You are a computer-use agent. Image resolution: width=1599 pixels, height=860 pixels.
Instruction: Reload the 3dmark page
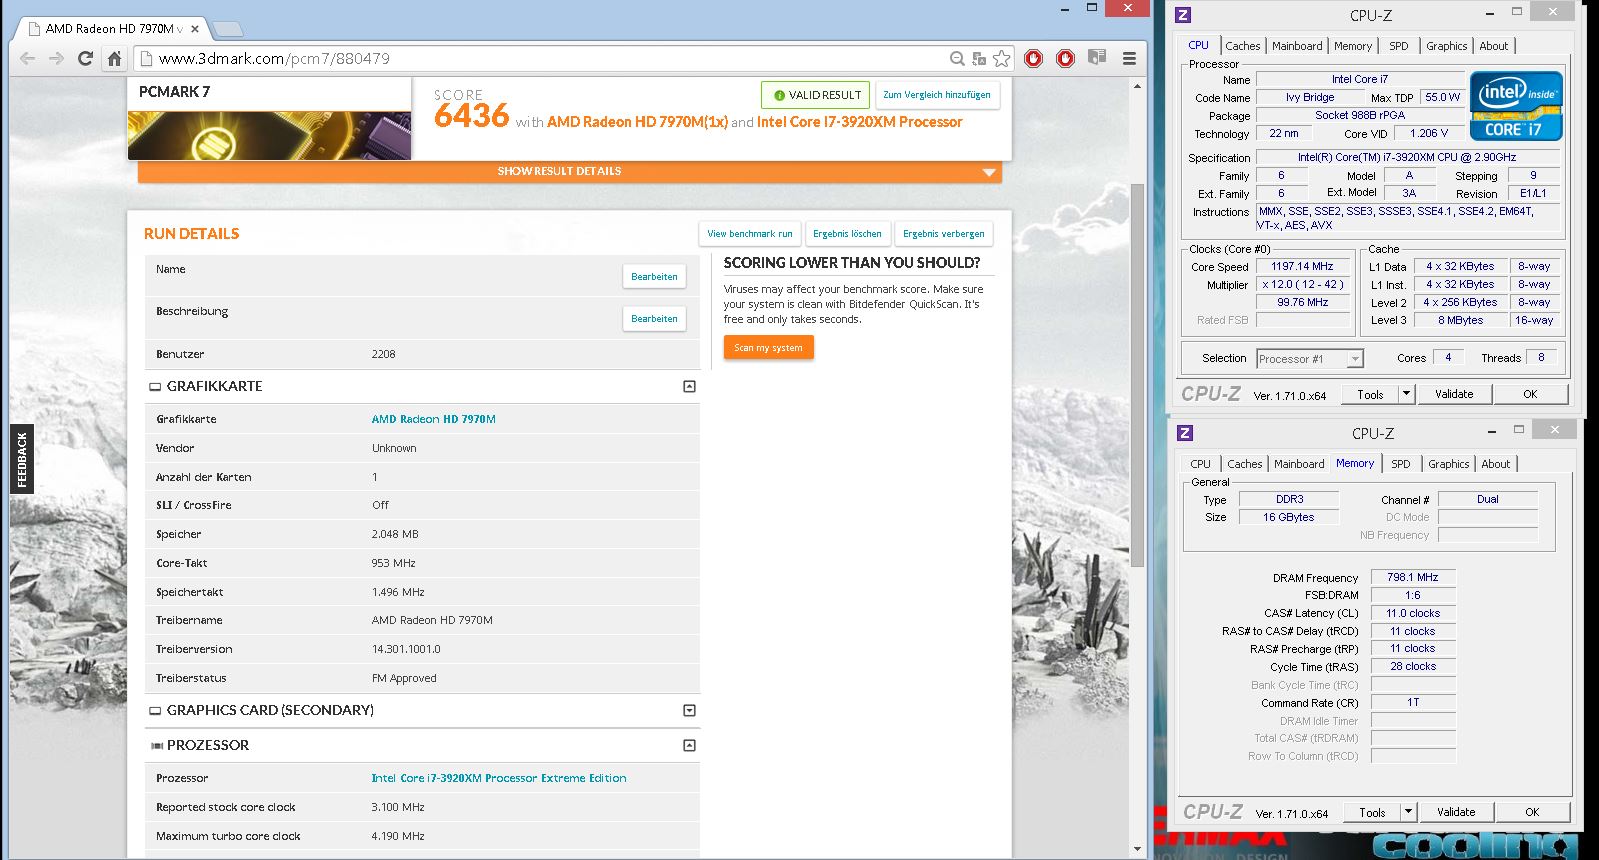[85, 58]
